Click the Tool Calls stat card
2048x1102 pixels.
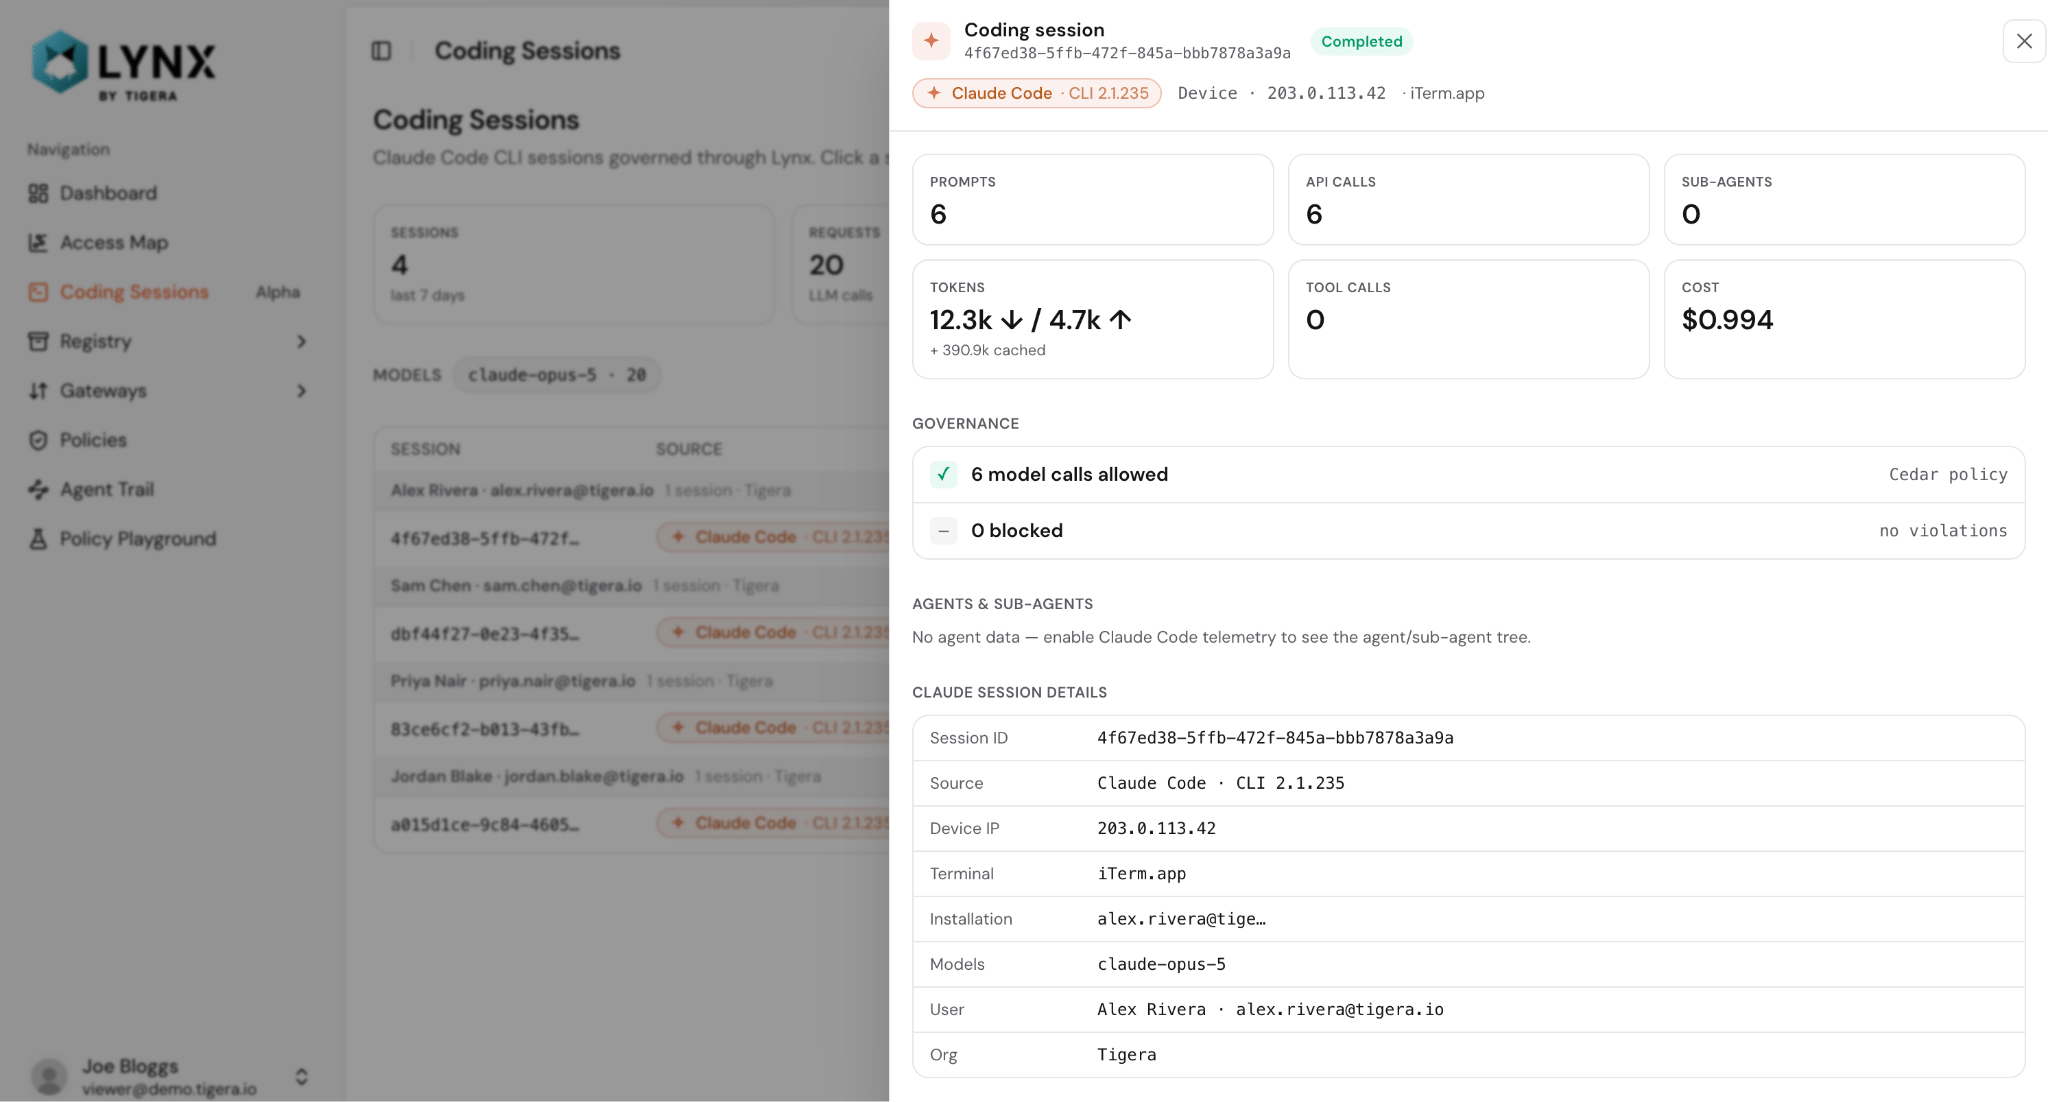pyautogui.click(x=1469, y=319)
